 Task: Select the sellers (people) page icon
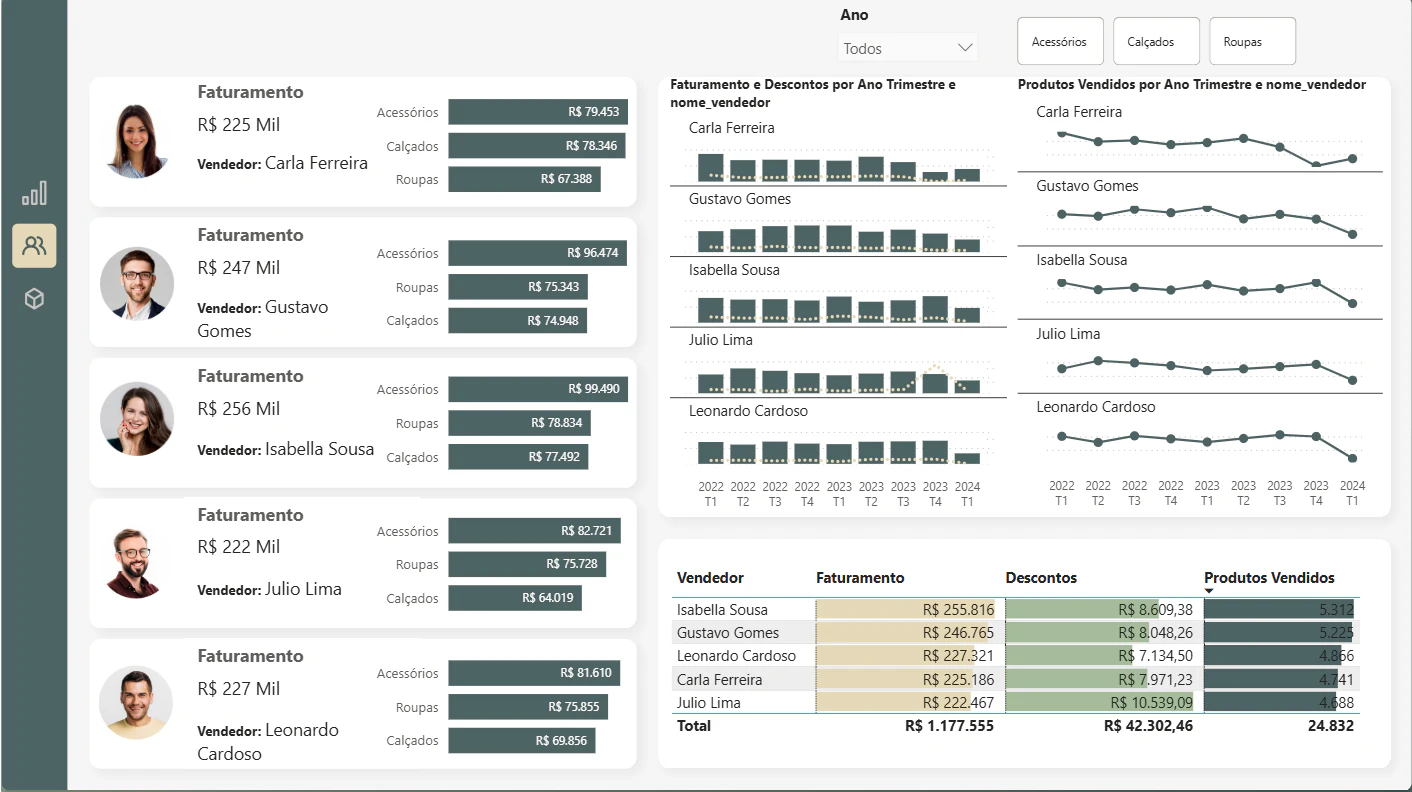(x=34, y=246)
